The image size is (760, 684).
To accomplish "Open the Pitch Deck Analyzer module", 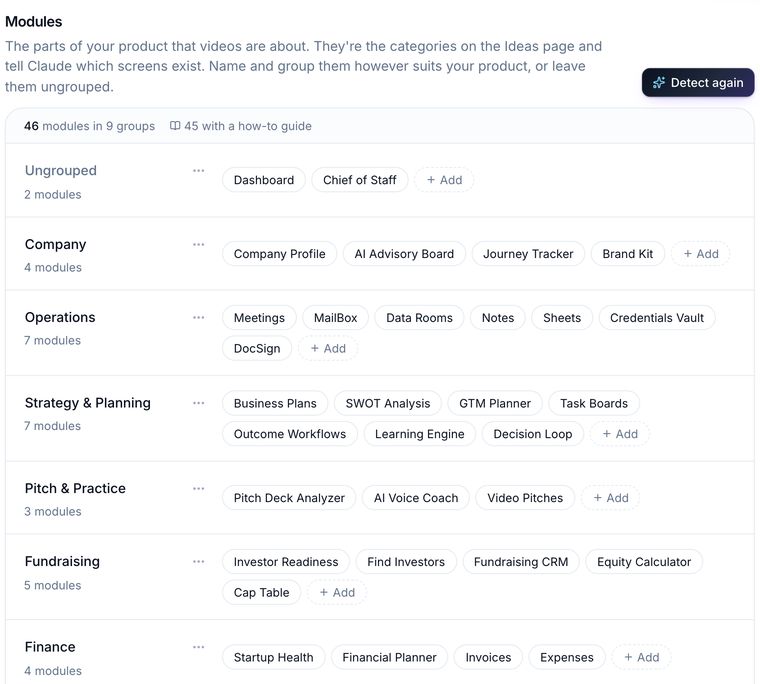I will (289, 498).
